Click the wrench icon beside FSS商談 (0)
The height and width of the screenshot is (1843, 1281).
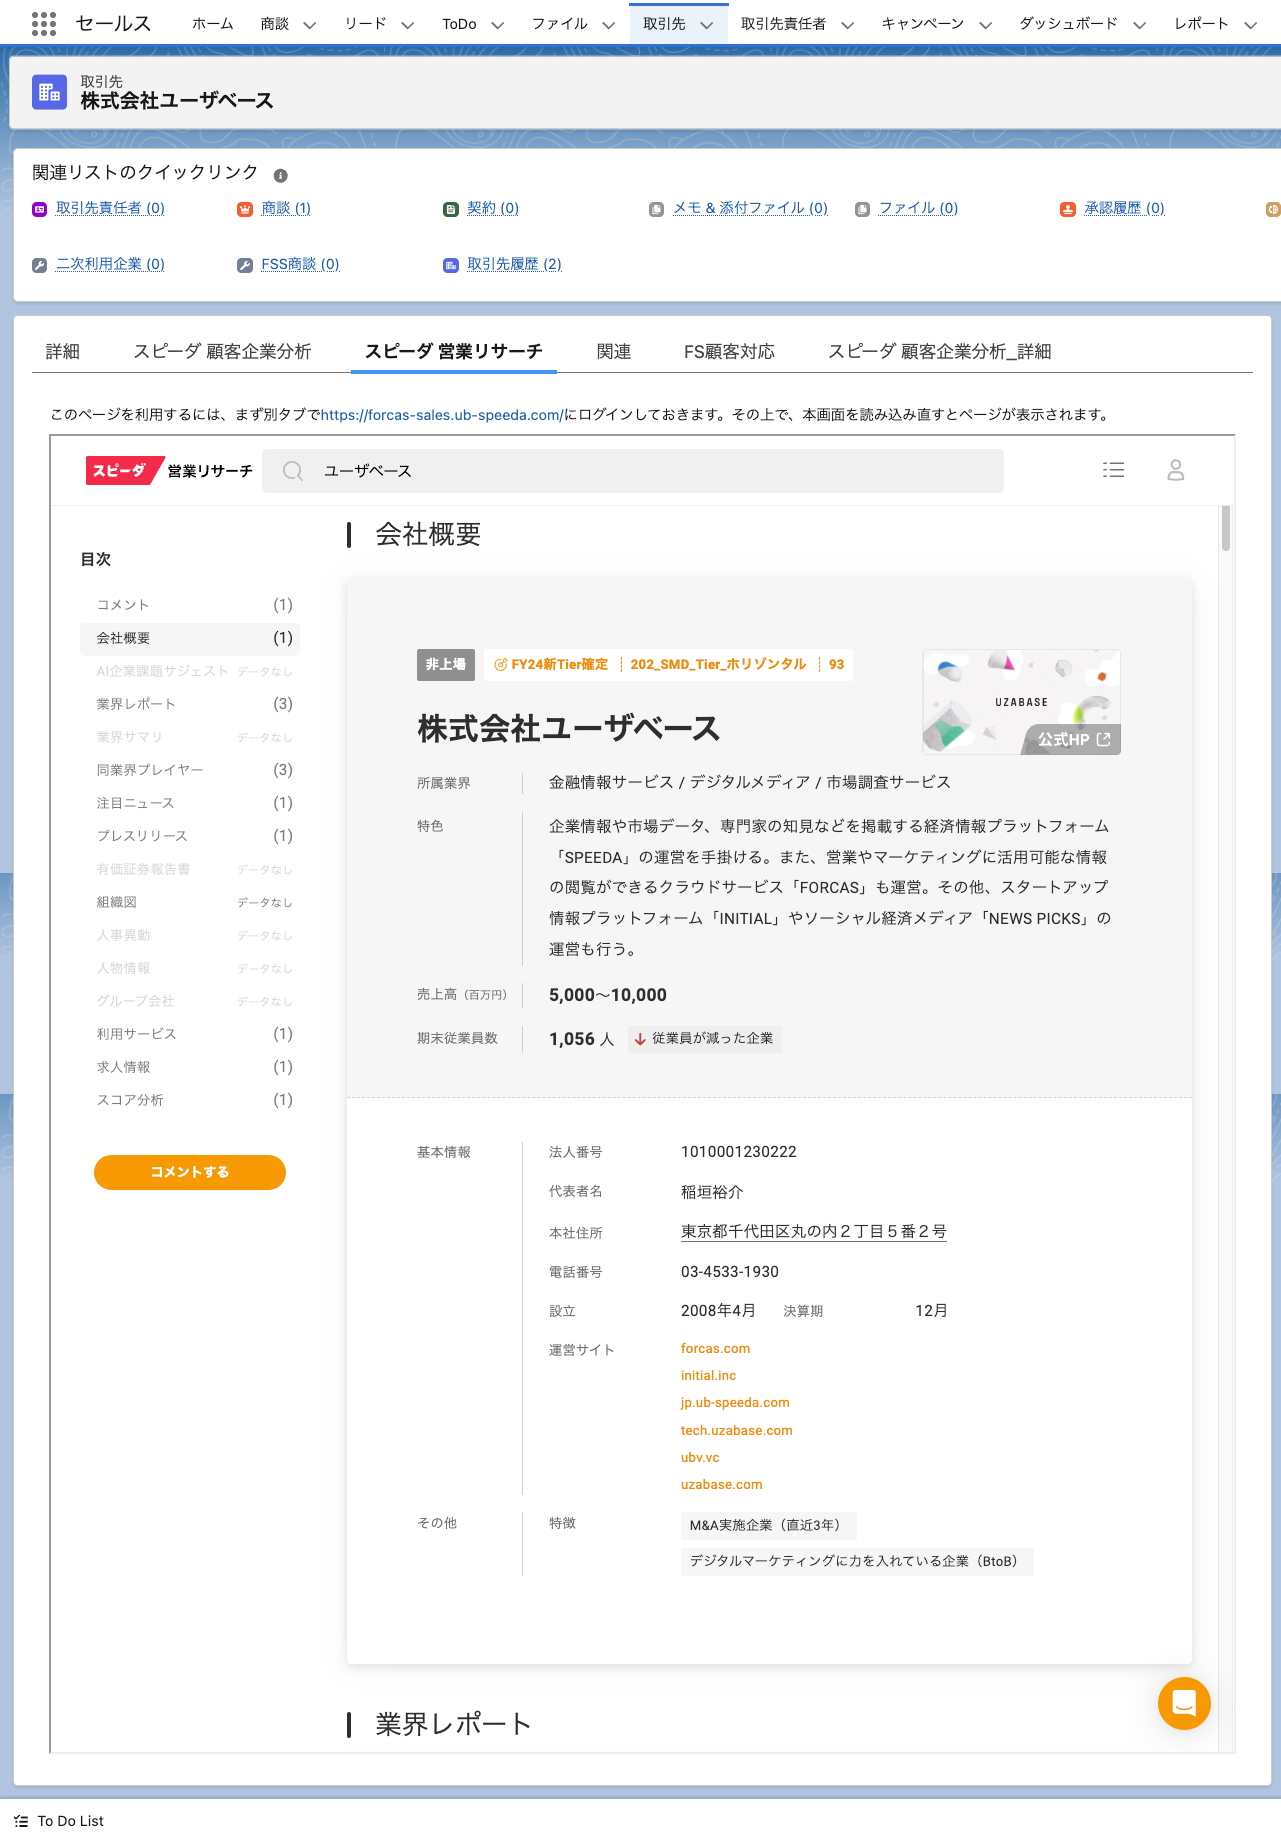(x=245, y=265)
